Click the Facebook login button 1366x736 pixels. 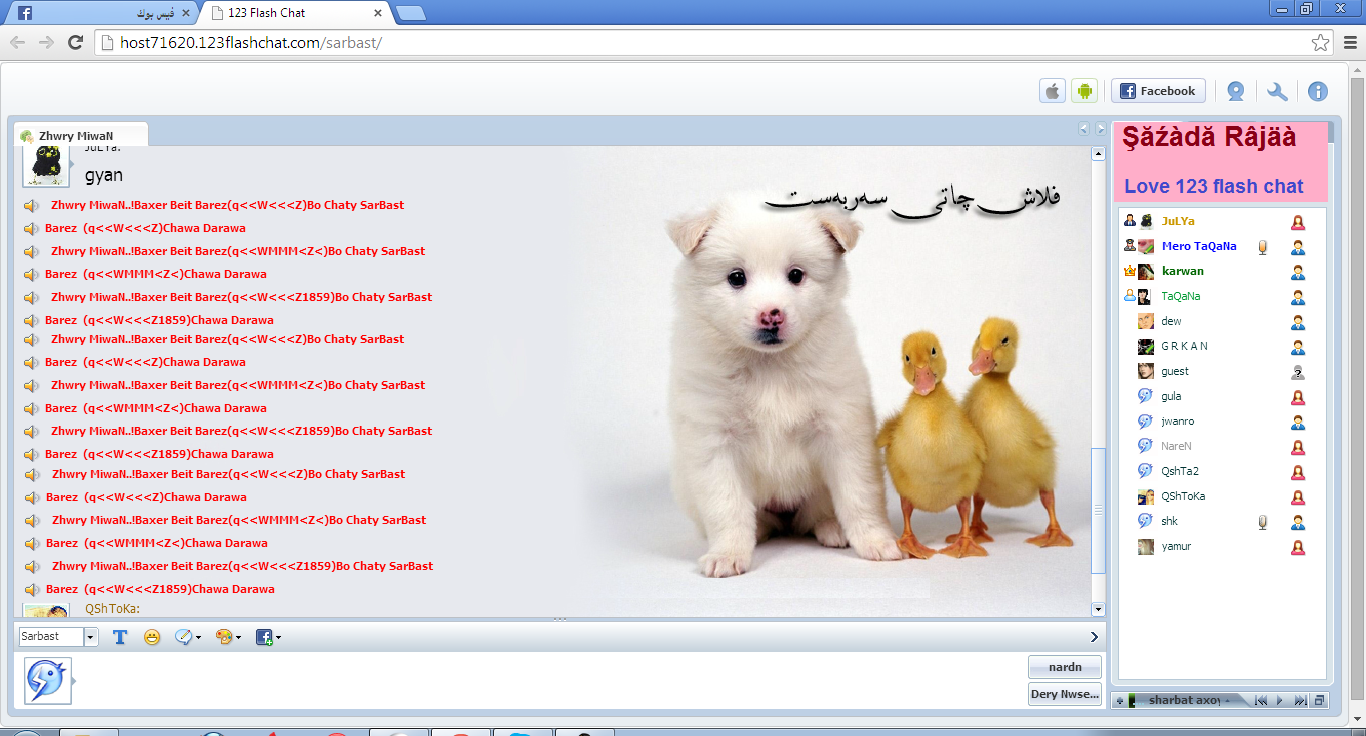click(x=1158, y=91)
